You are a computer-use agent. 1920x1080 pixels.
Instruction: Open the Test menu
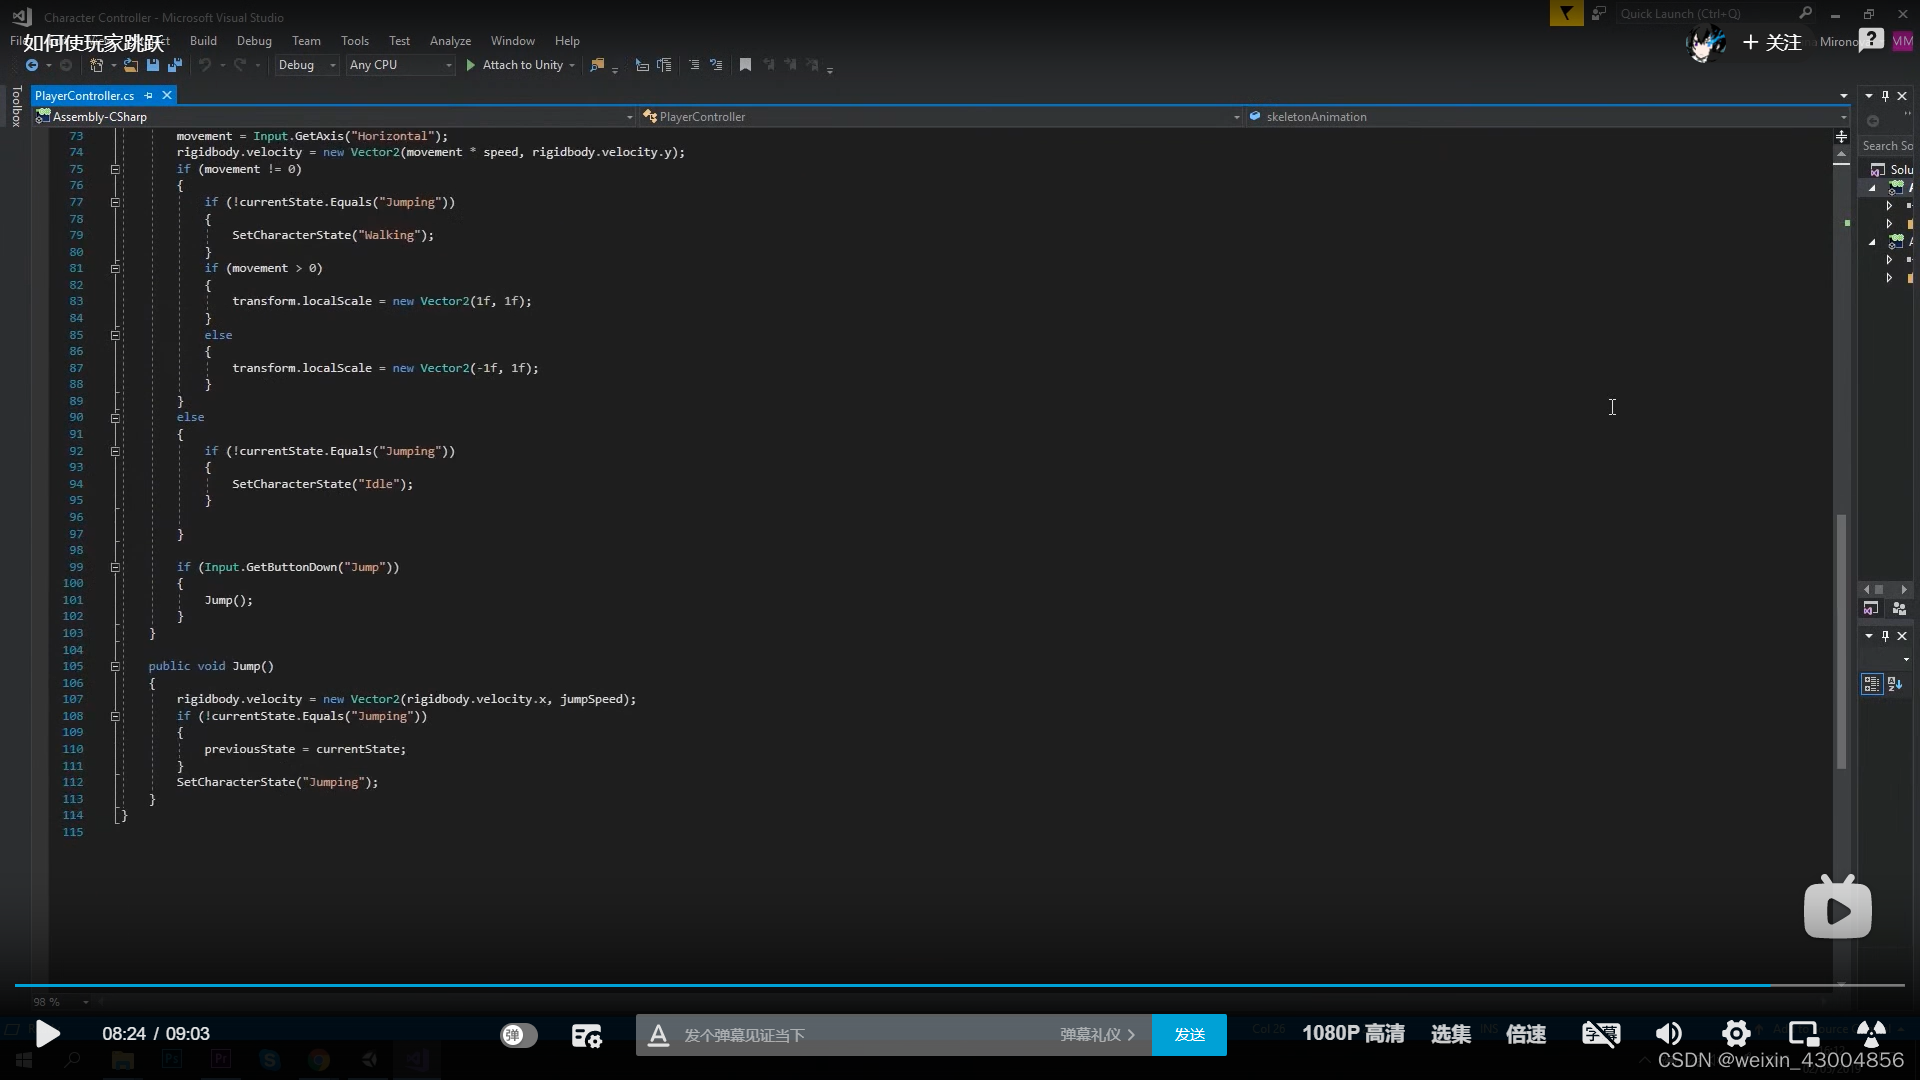pos(399,41)
